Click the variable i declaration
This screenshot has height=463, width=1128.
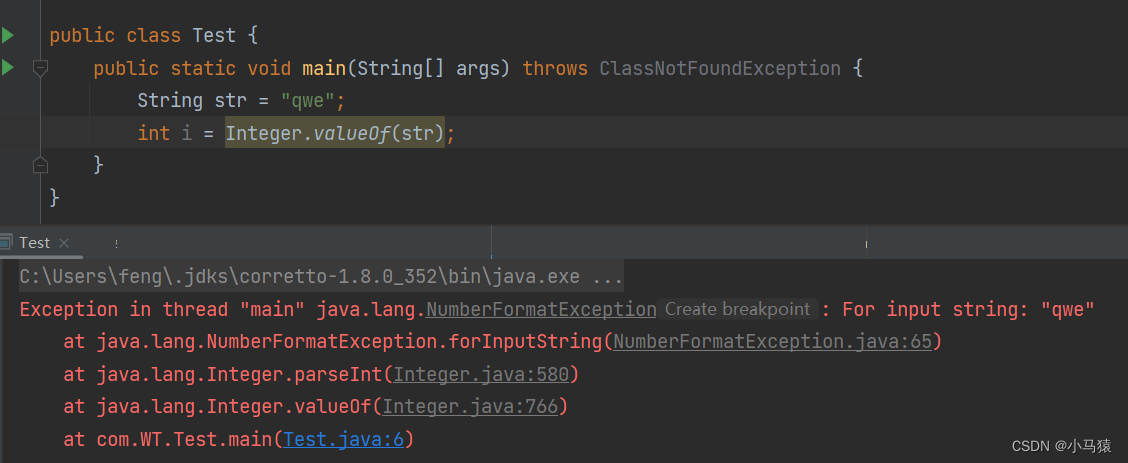pyautogui.click(x=187, y=133)
